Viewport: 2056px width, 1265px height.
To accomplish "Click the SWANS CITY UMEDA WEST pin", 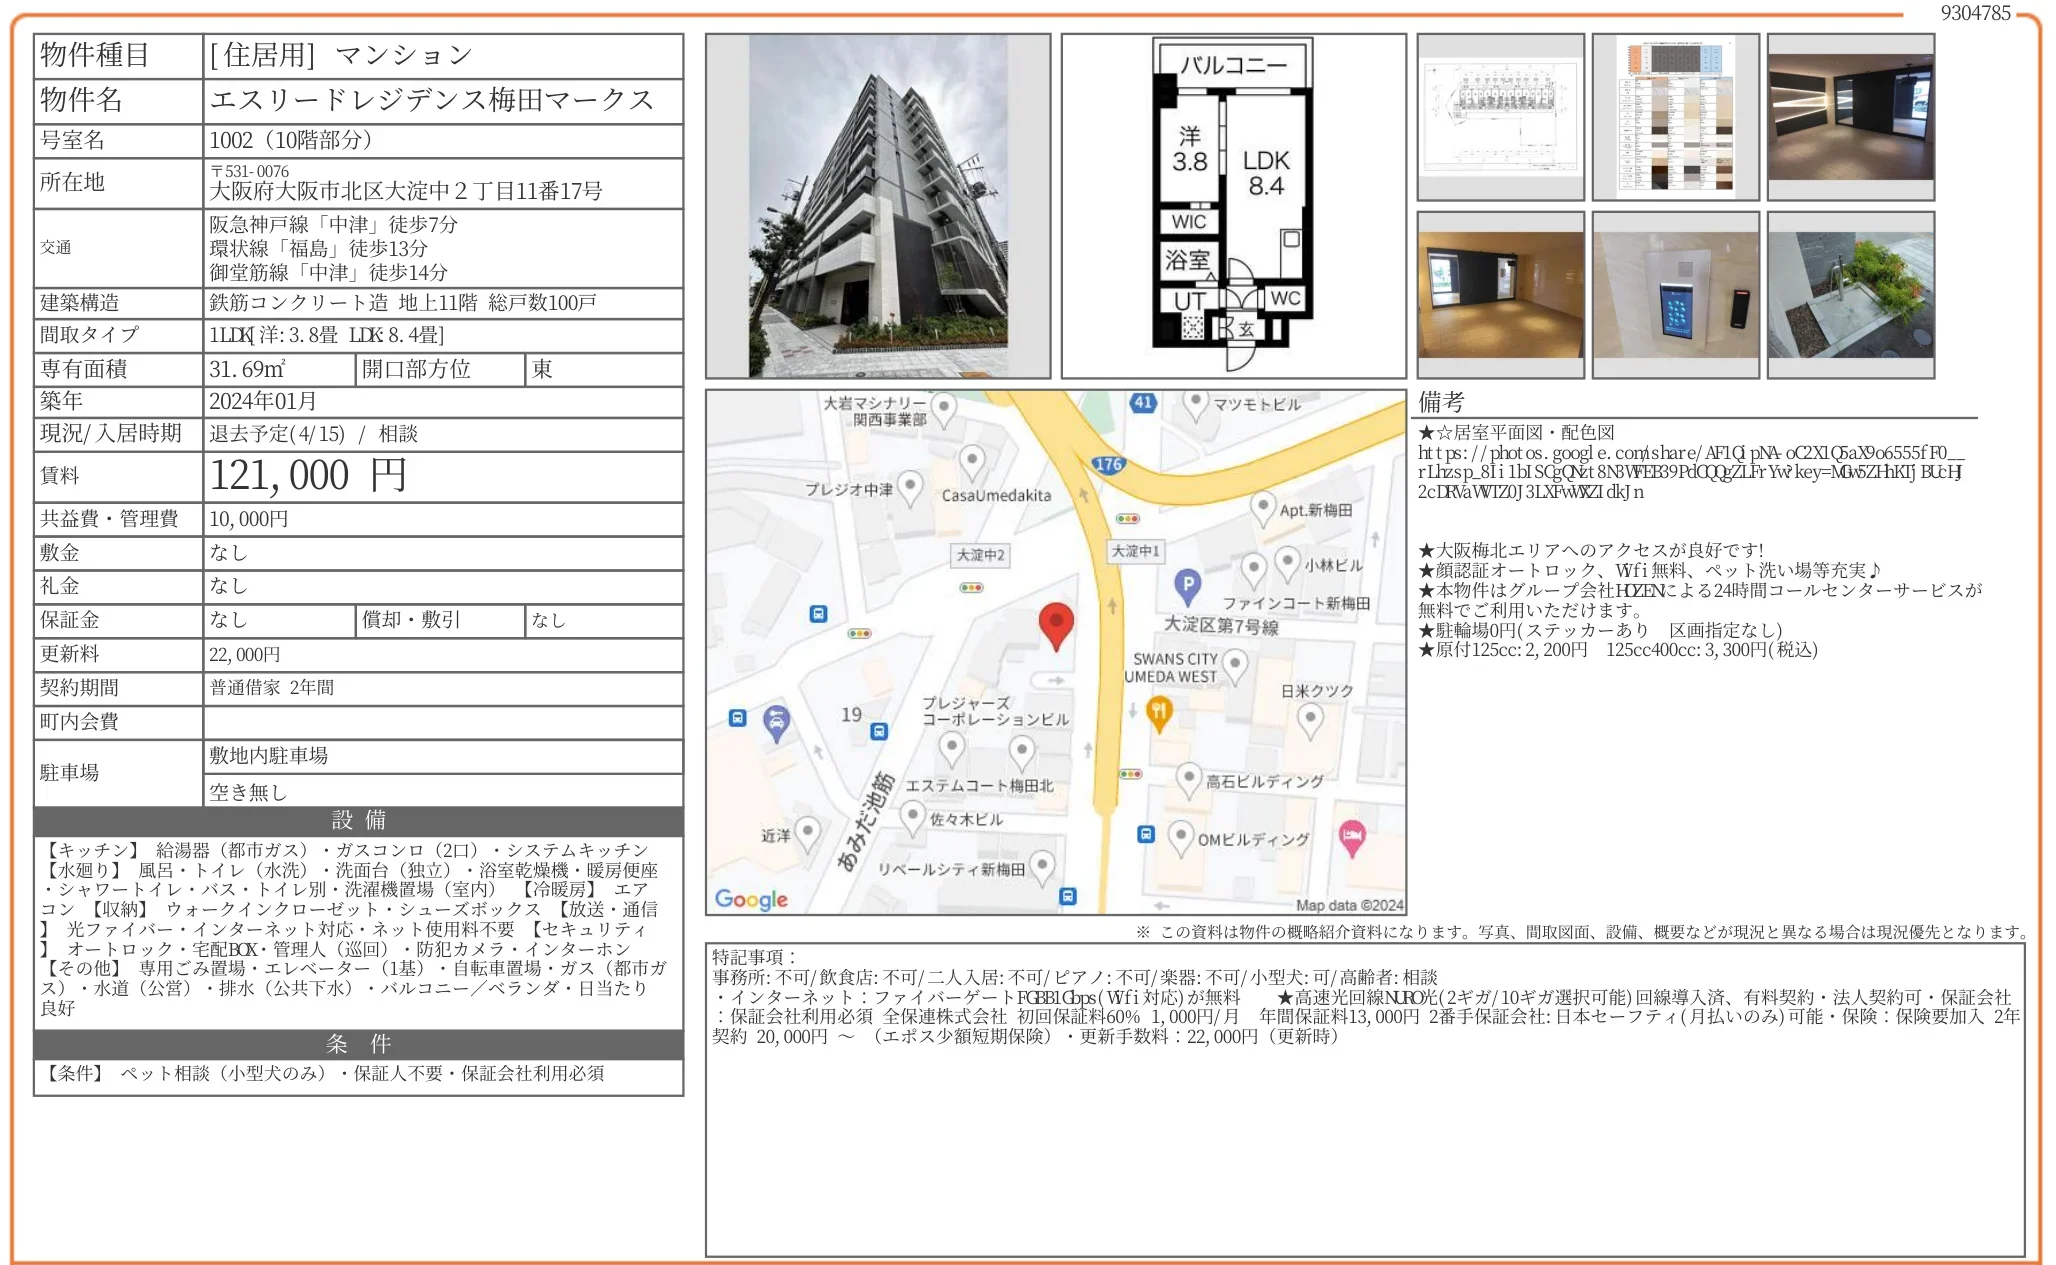I will pyautogui.click(x=1235, y=663).
